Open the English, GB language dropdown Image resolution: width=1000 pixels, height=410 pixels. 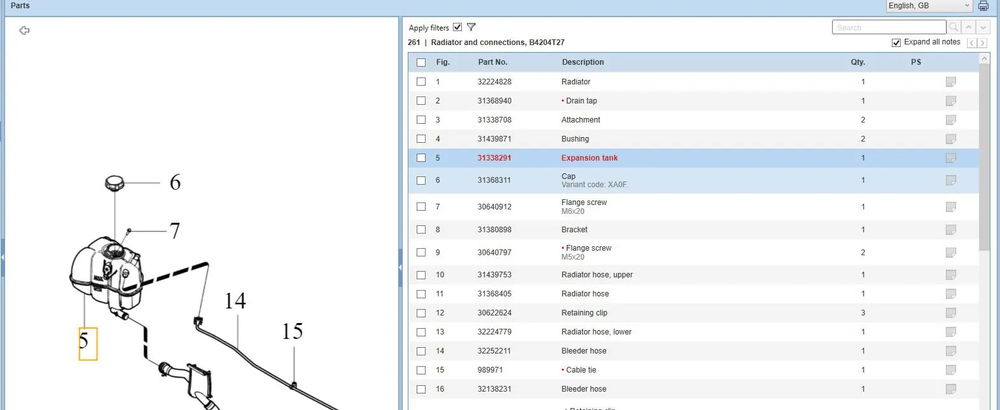pyautogui.click(x=930, y=6)
